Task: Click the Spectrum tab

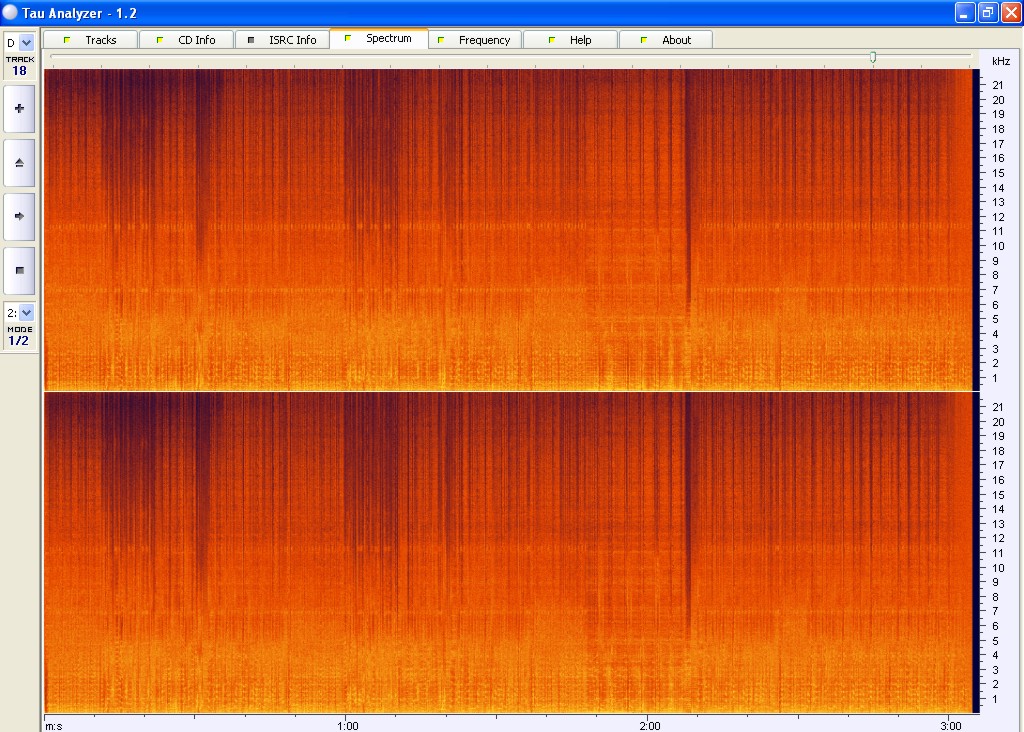Action: [x=378, y=39]
